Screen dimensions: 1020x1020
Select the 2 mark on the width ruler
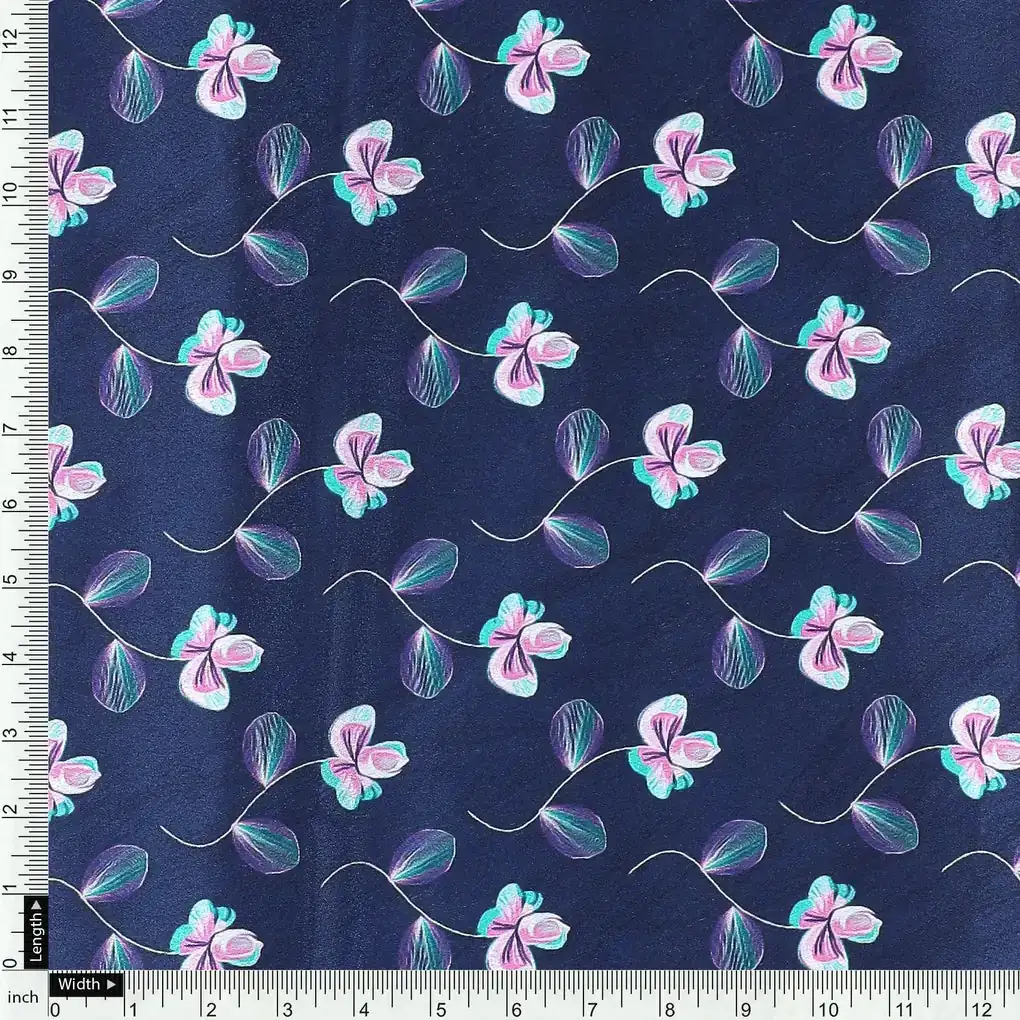tap(211, 1009)
